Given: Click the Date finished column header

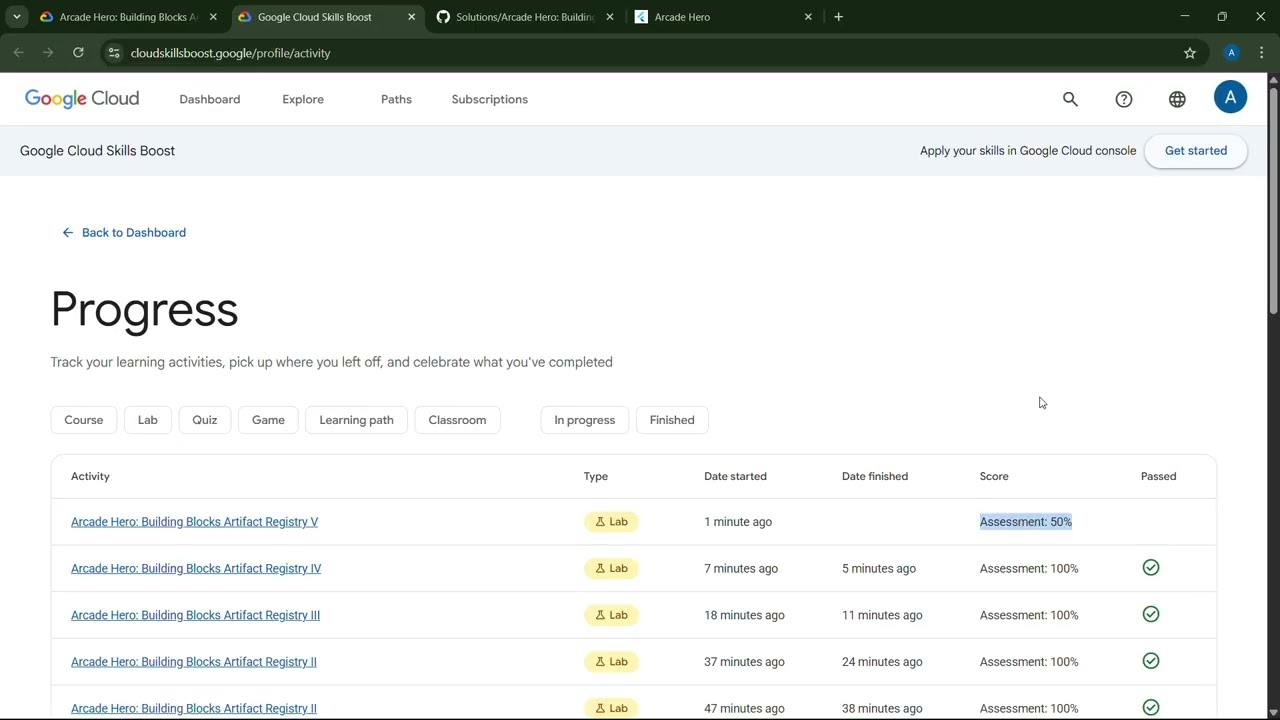Looking at the screenshot, I should point(875,476).
